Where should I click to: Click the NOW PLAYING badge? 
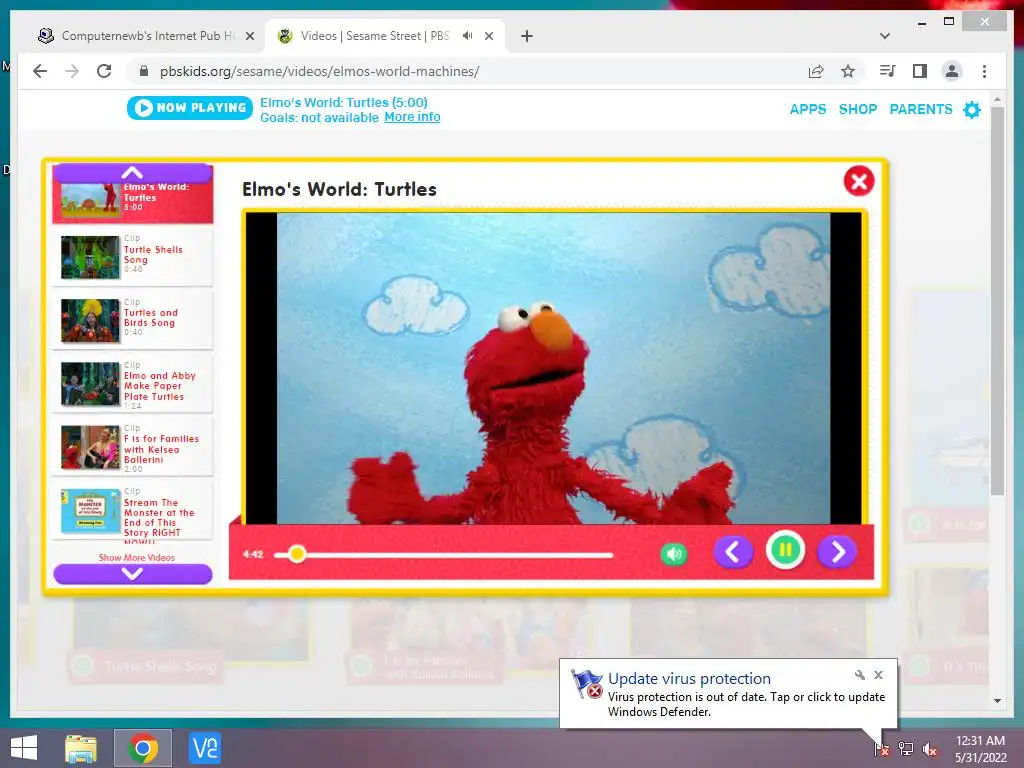point(190,108)
